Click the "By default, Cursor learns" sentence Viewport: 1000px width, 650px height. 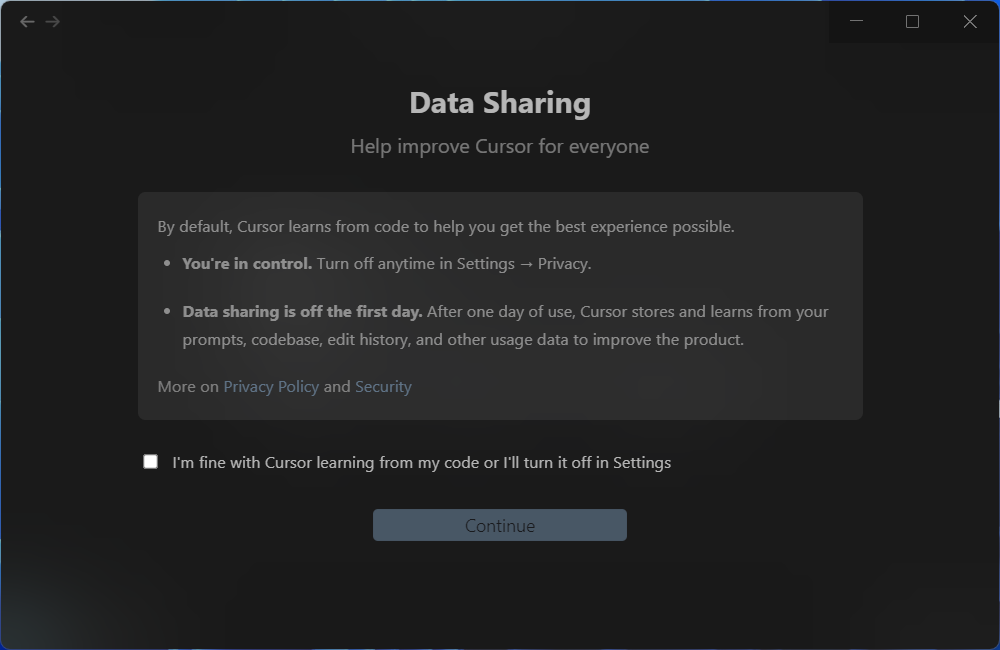[x=446, y=226]
